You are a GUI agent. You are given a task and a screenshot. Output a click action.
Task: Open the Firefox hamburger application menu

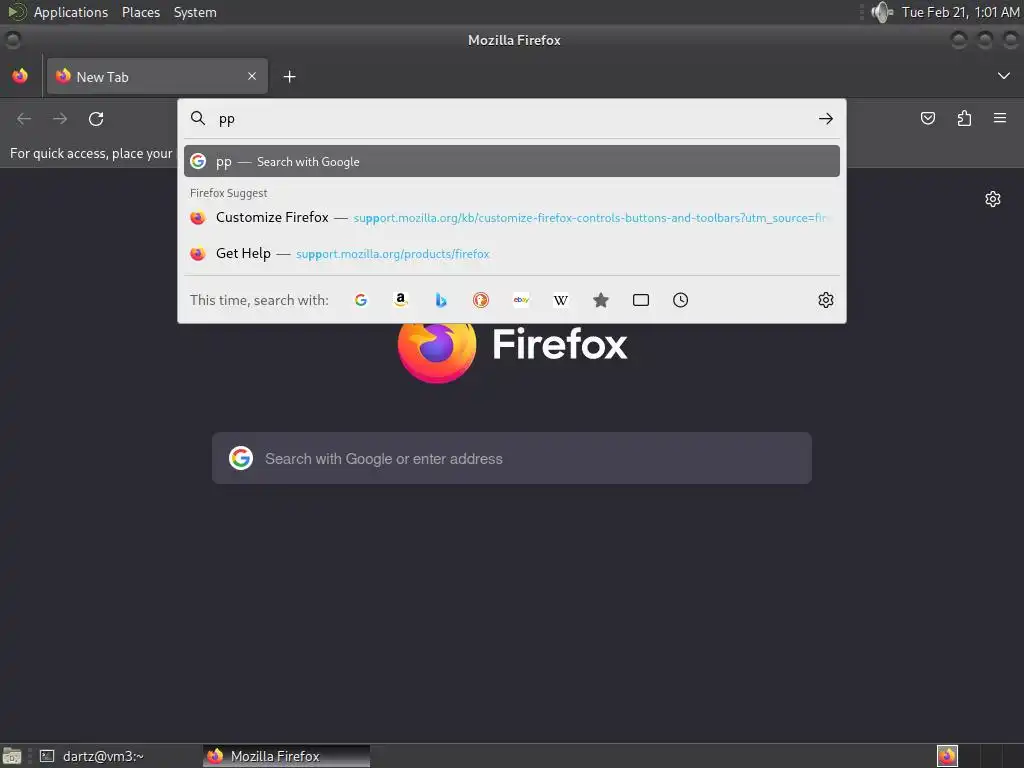(999, 118)
